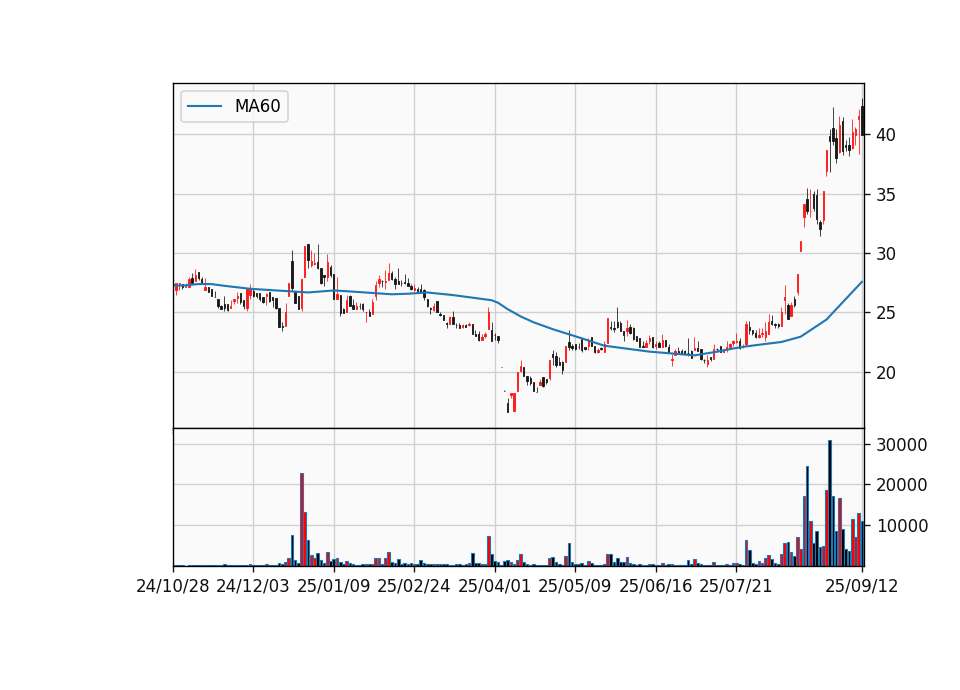Click the MA60 legend label
The height and width of the screenshot is (690, 960).
(257, 106)
